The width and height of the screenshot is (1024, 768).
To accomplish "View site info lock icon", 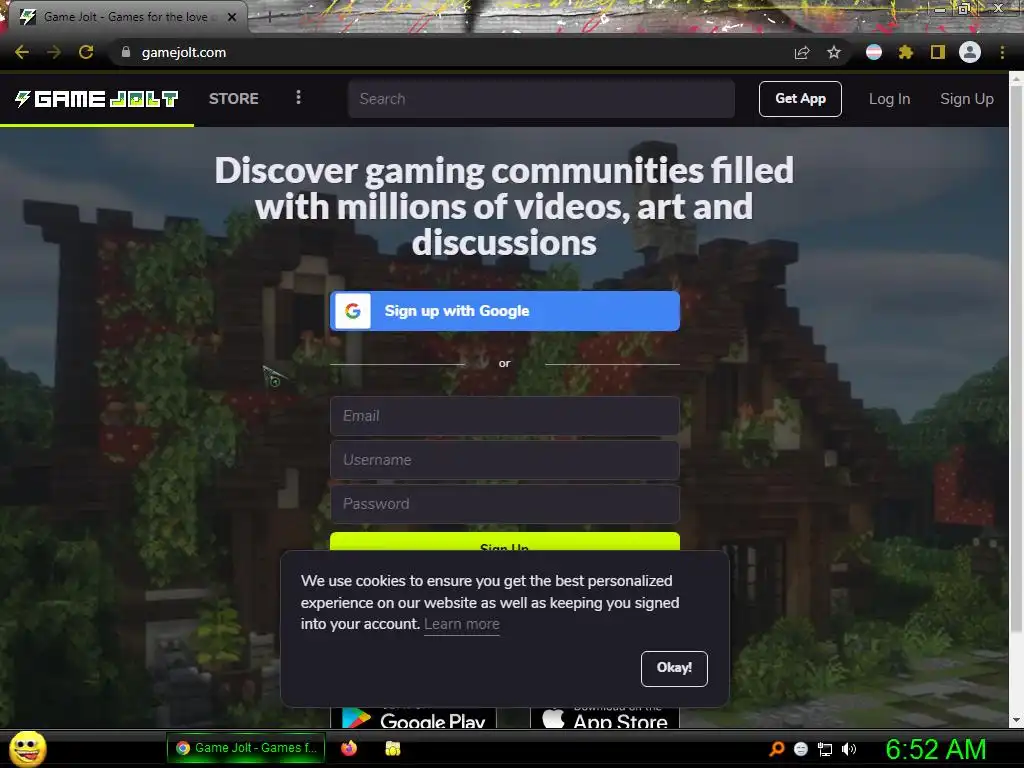I will [126, 52].
